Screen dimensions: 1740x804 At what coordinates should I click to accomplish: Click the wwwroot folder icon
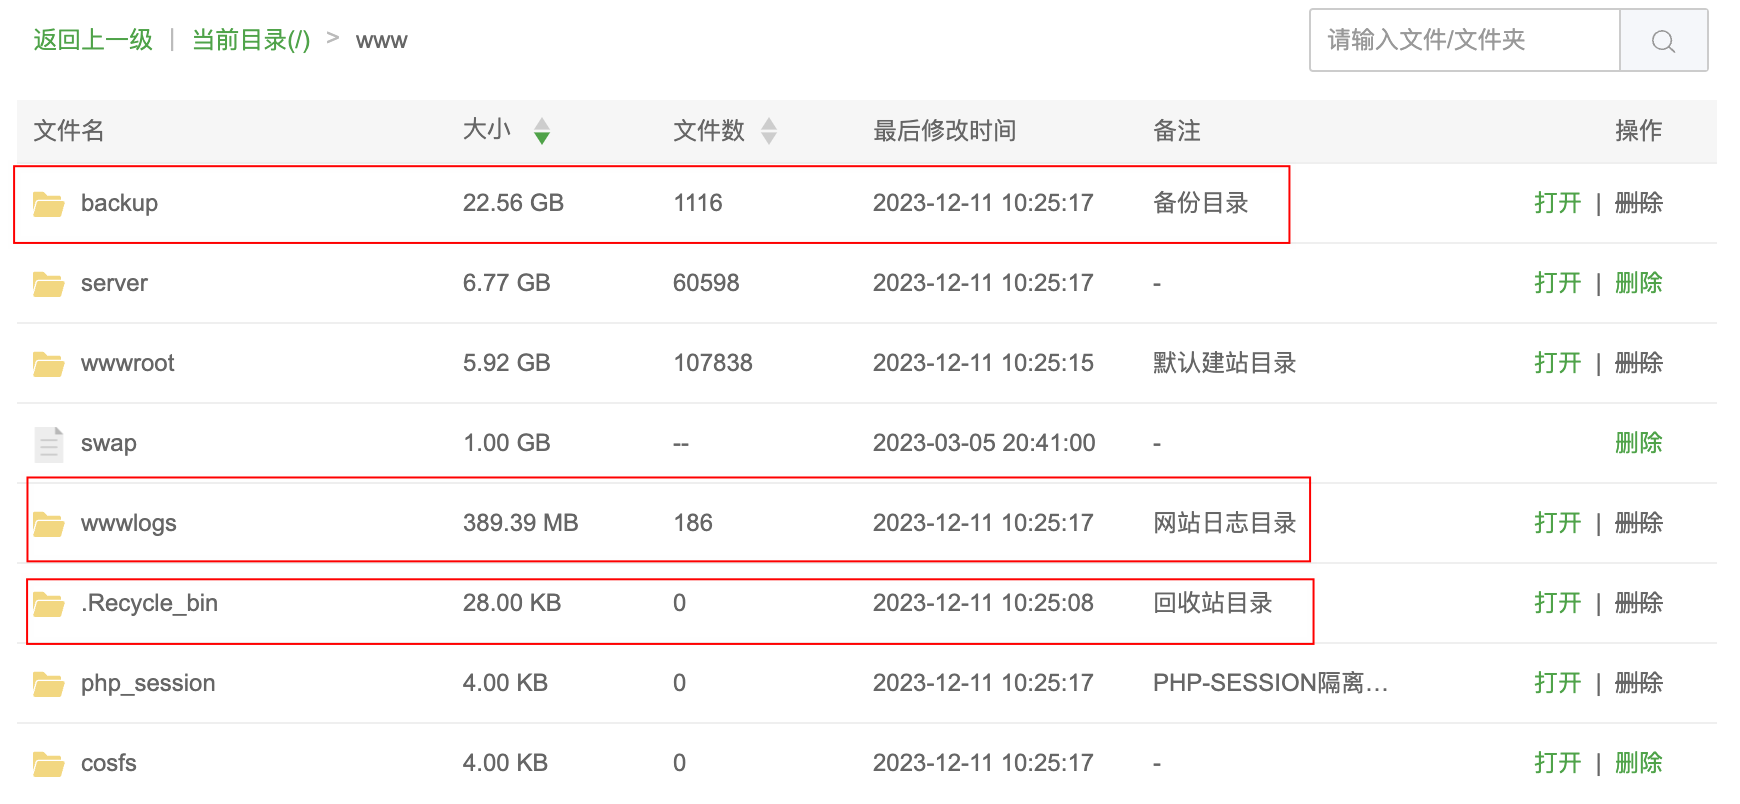tap(48, 364)
